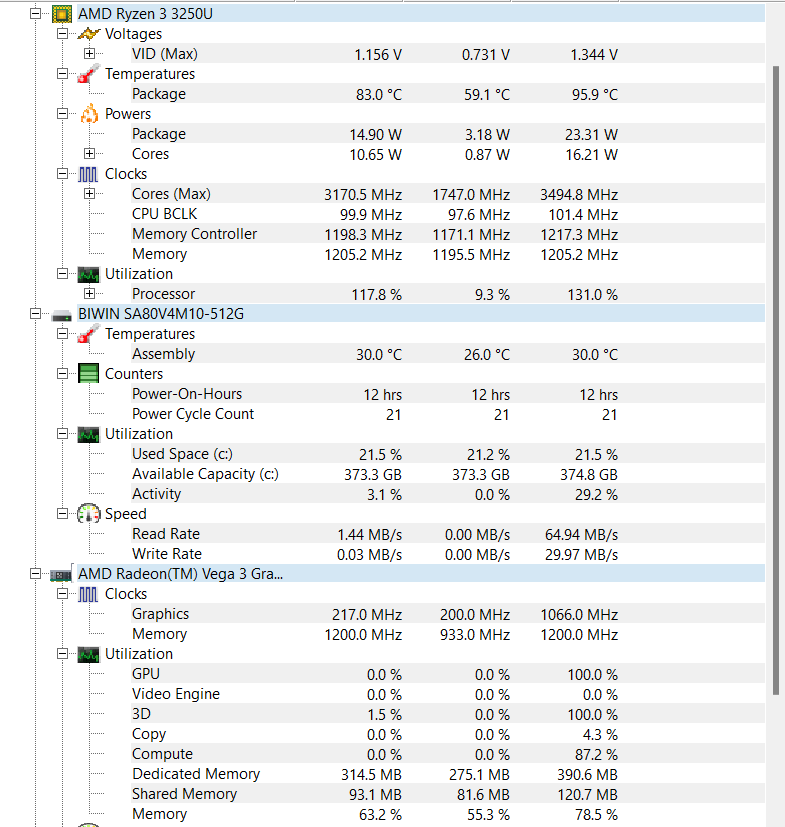Image resolution: width=785 pixels, height=827 pixels.
Task: Select the Dedicated Memory row
Action: click(196, 774)
